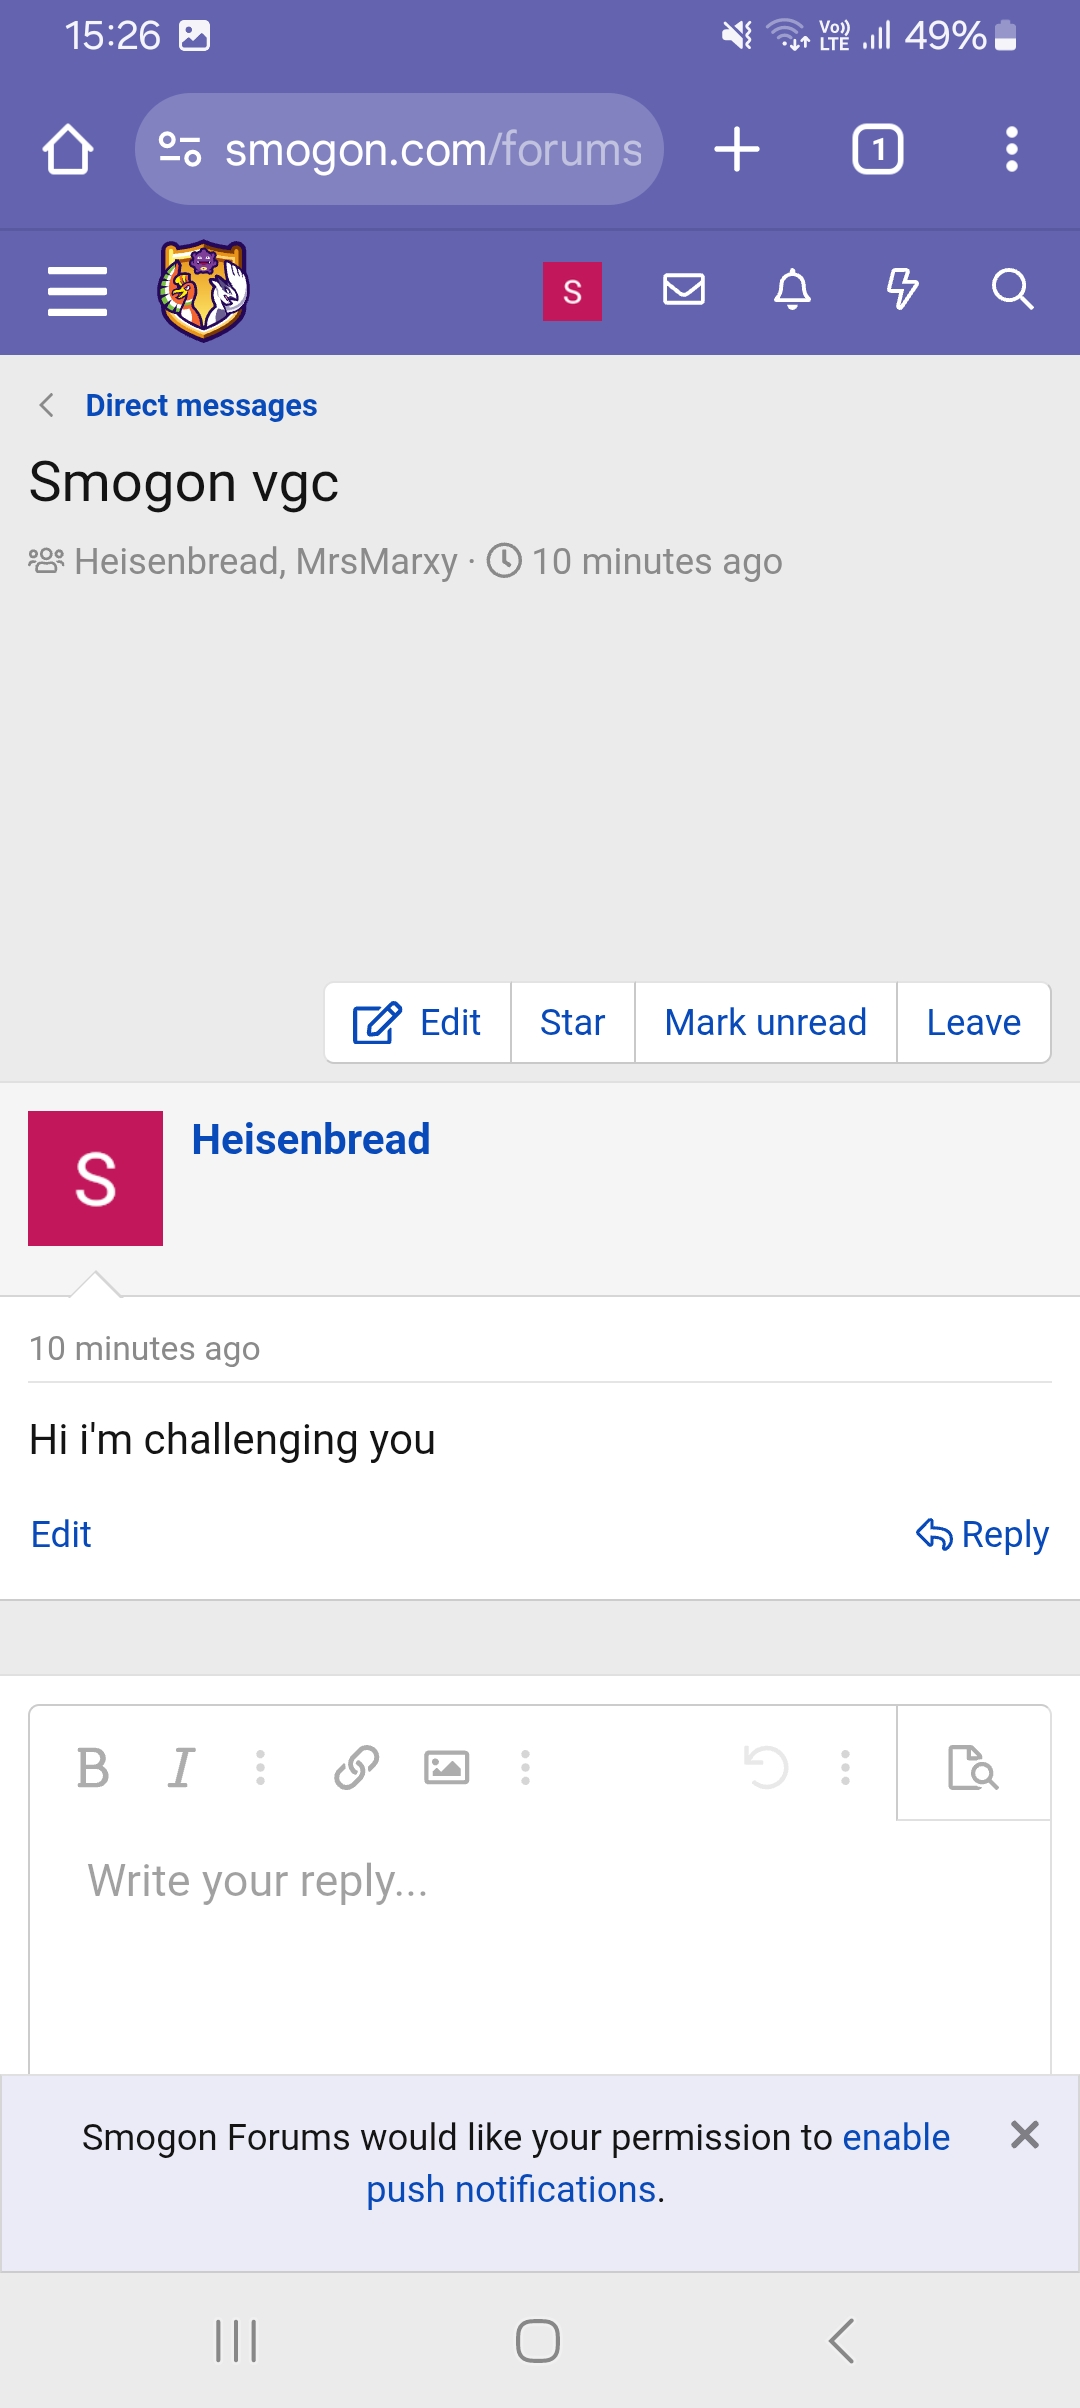Image resolution: width=1080 pixels, height=2408 pixels.
Task: Expand more text formatting options after italic
Action: click(260, 1767)
